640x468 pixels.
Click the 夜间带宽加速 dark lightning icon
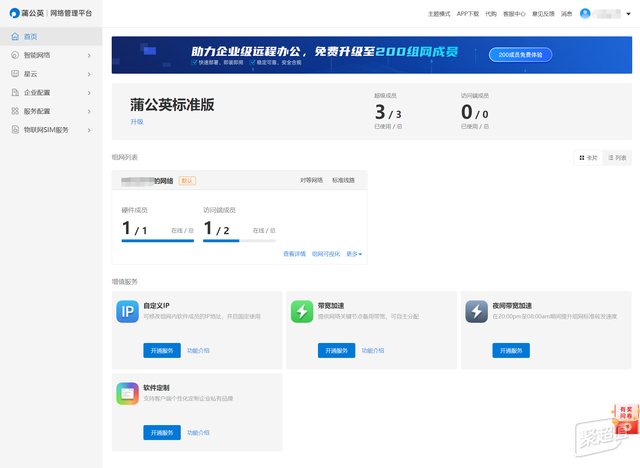click(x=476, y=312)
